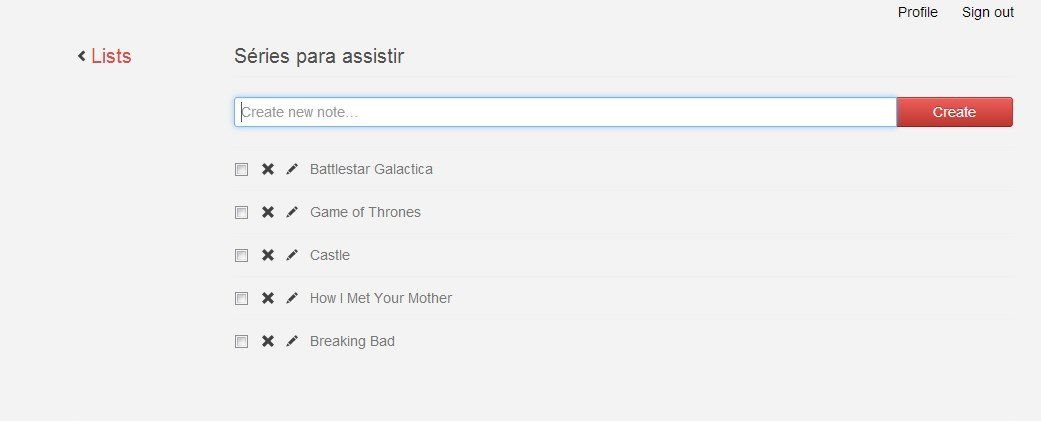1041x421 pixels.
Task: Select Sign out in top navigation
Action: click(988, 13)
